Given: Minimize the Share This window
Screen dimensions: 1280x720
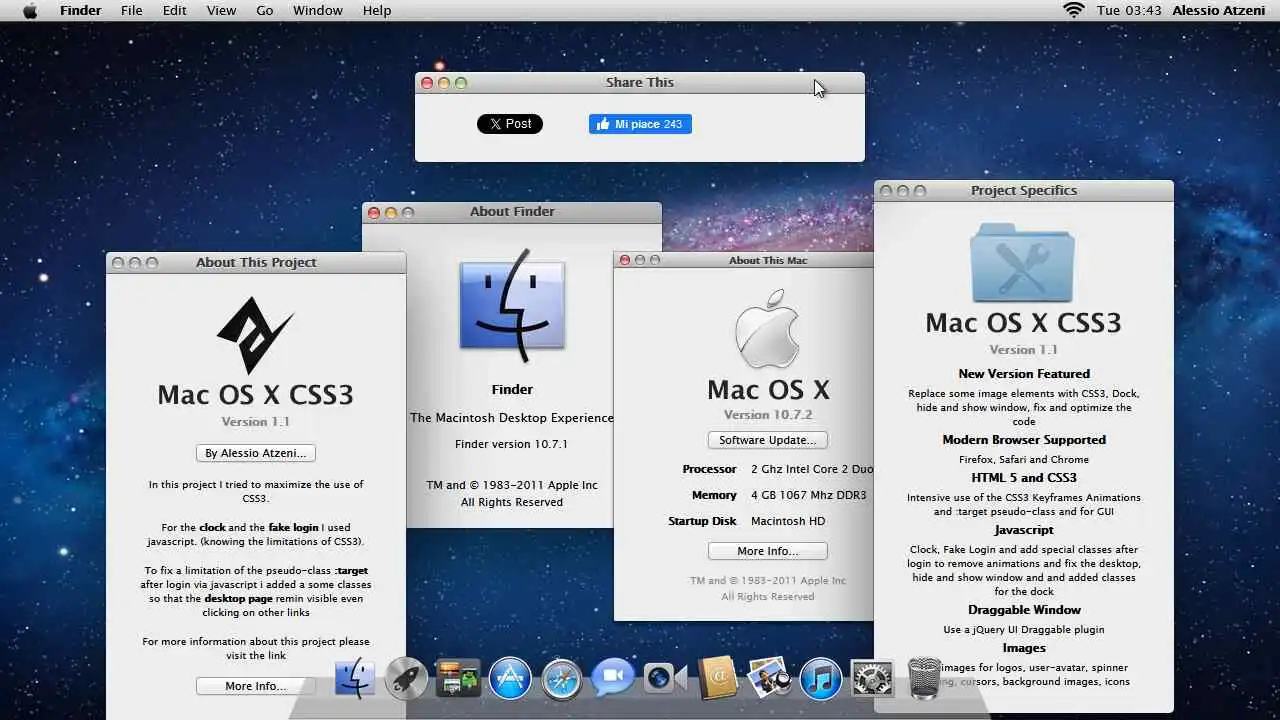Looking at the screenshot, I should pos(444,83).
